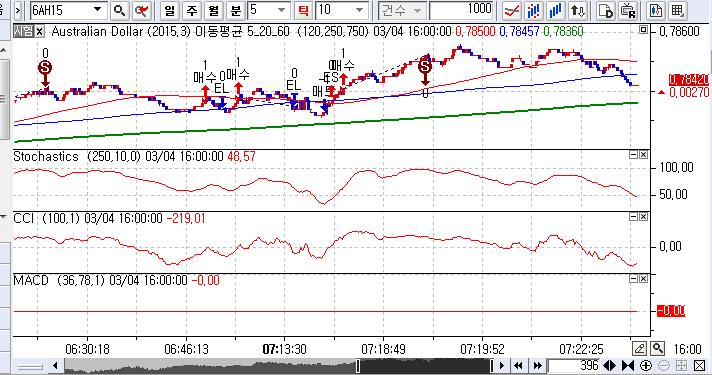Click the chart overview scrollbar slider
Viewport: 712px width, 375px height.
[425, 365]
